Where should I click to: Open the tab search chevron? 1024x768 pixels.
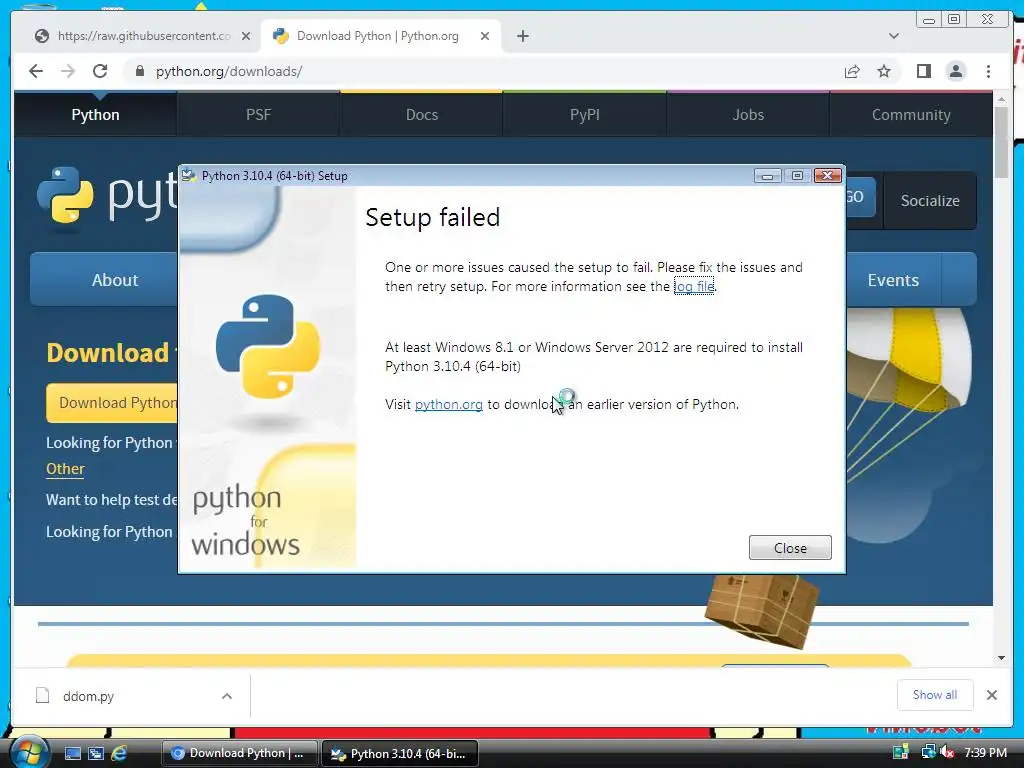point(894,36)
